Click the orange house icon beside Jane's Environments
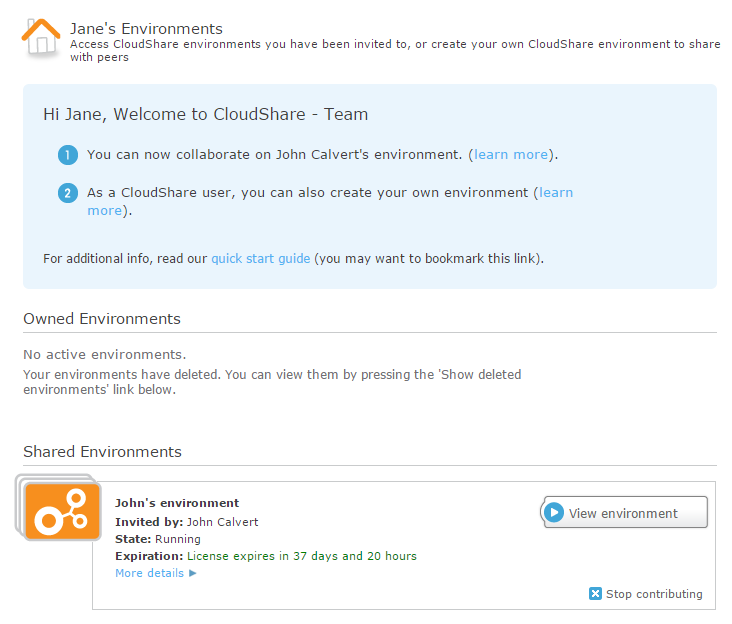Image resolution: width=732 pixels, height=624 pixels. pos(42,38)
